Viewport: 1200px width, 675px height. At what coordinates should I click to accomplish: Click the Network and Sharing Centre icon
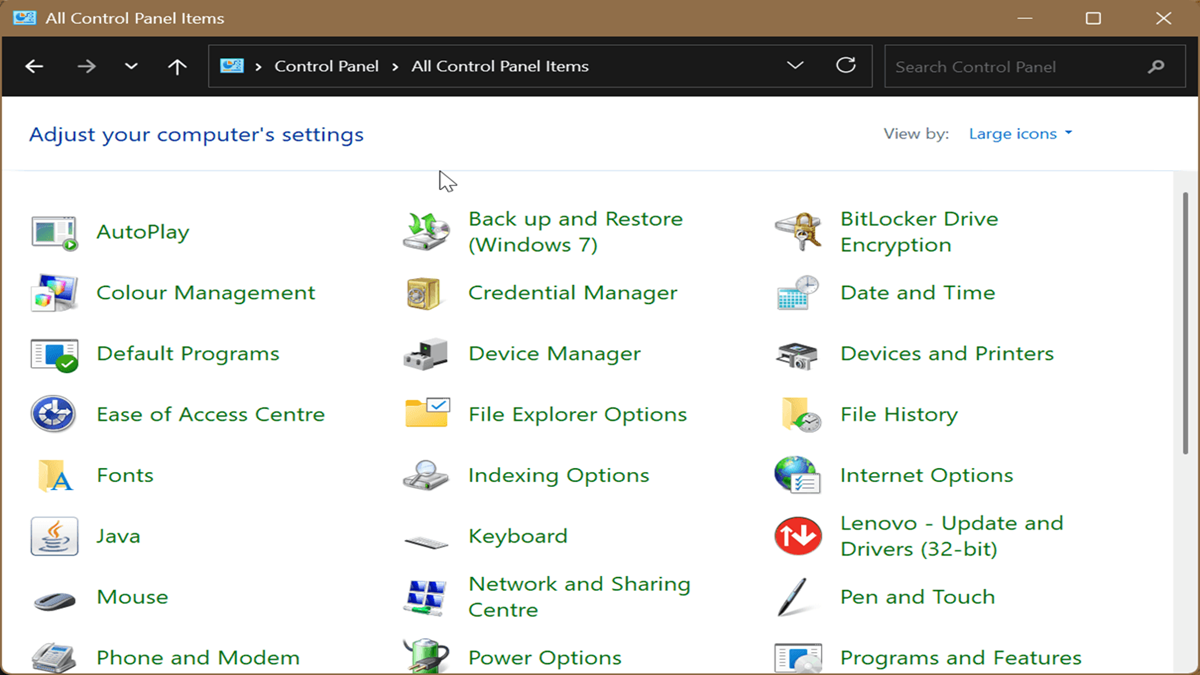point(426,597)
